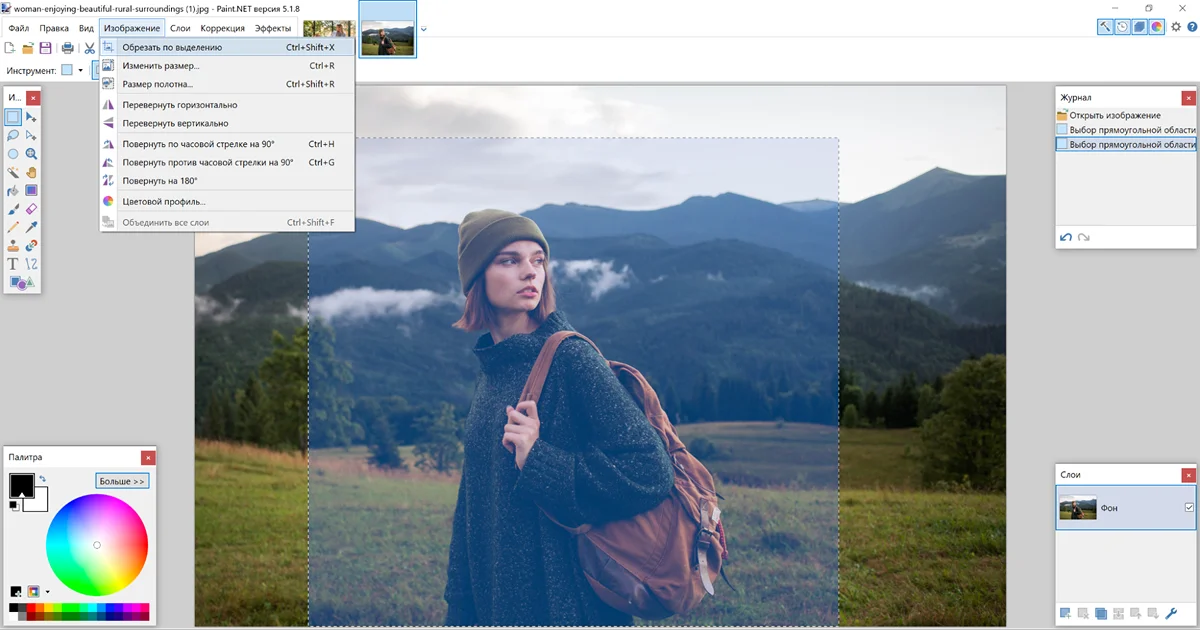Select the Eraser tool
Screen dimensions: 1200x630
click(31, 209)
